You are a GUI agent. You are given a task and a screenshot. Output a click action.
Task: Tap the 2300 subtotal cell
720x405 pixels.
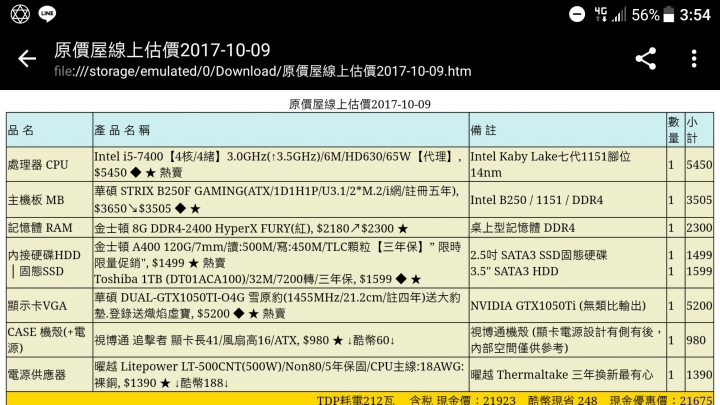coord(699,228)
